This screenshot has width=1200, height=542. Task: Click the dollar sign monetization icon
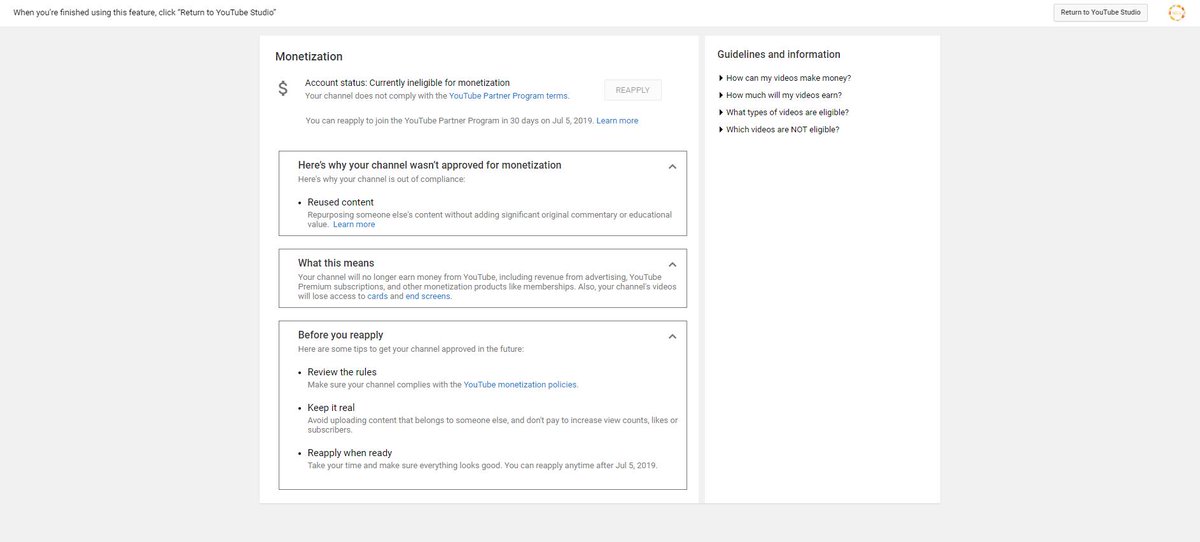[x=283, y=88]
